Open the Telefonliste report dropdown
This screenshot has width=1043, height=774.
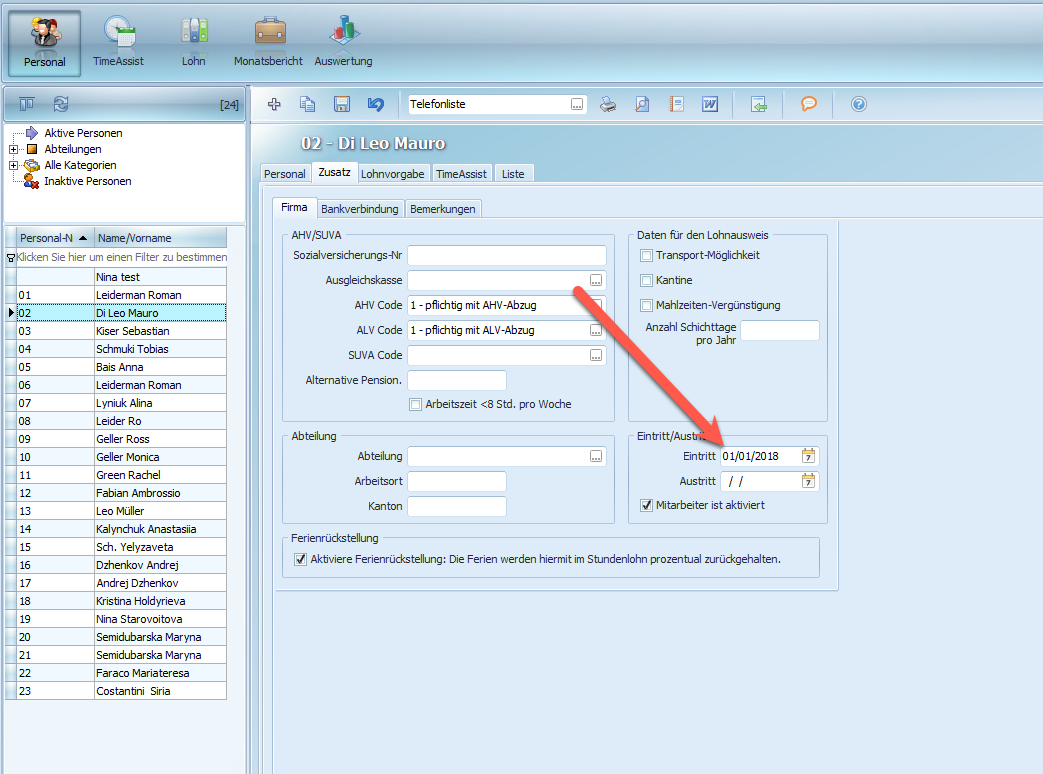coord(577,104)
